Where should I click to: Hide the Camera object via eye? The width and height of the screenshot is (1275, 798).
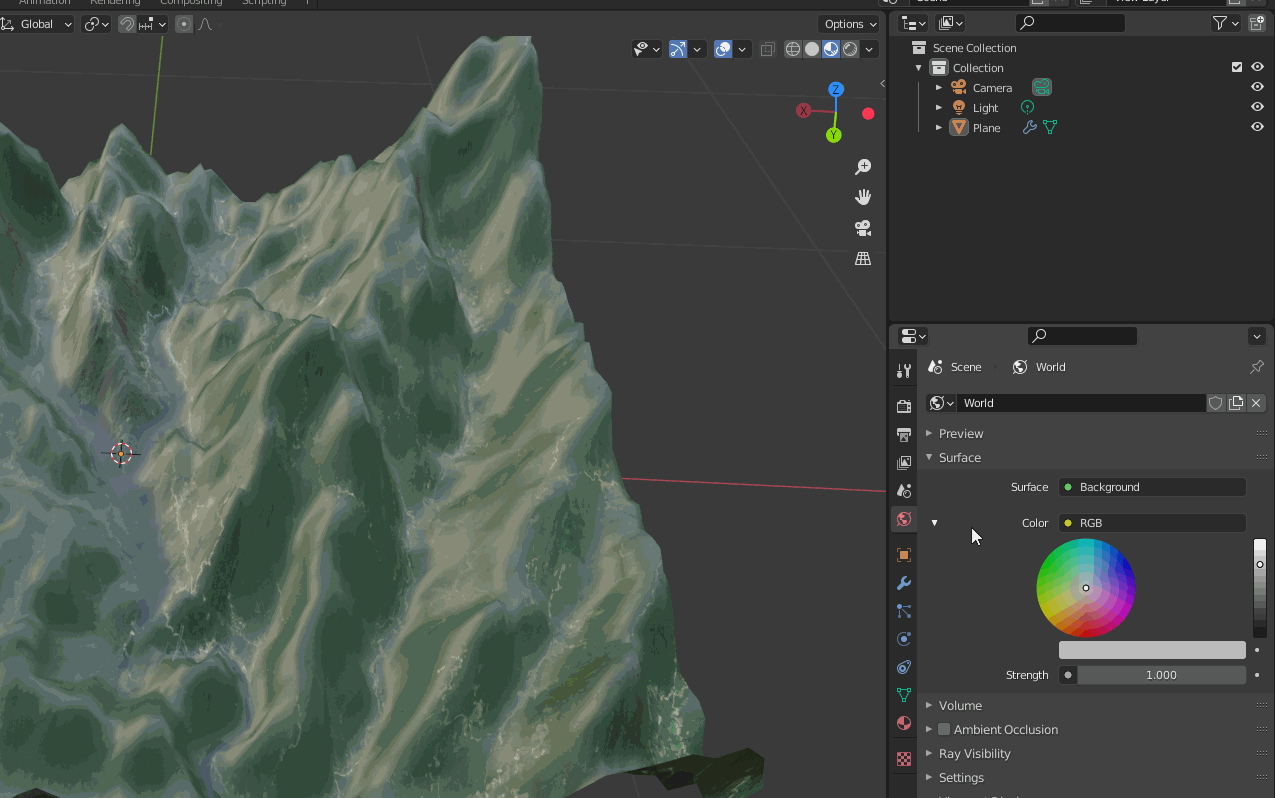(x=1257, y=87)
